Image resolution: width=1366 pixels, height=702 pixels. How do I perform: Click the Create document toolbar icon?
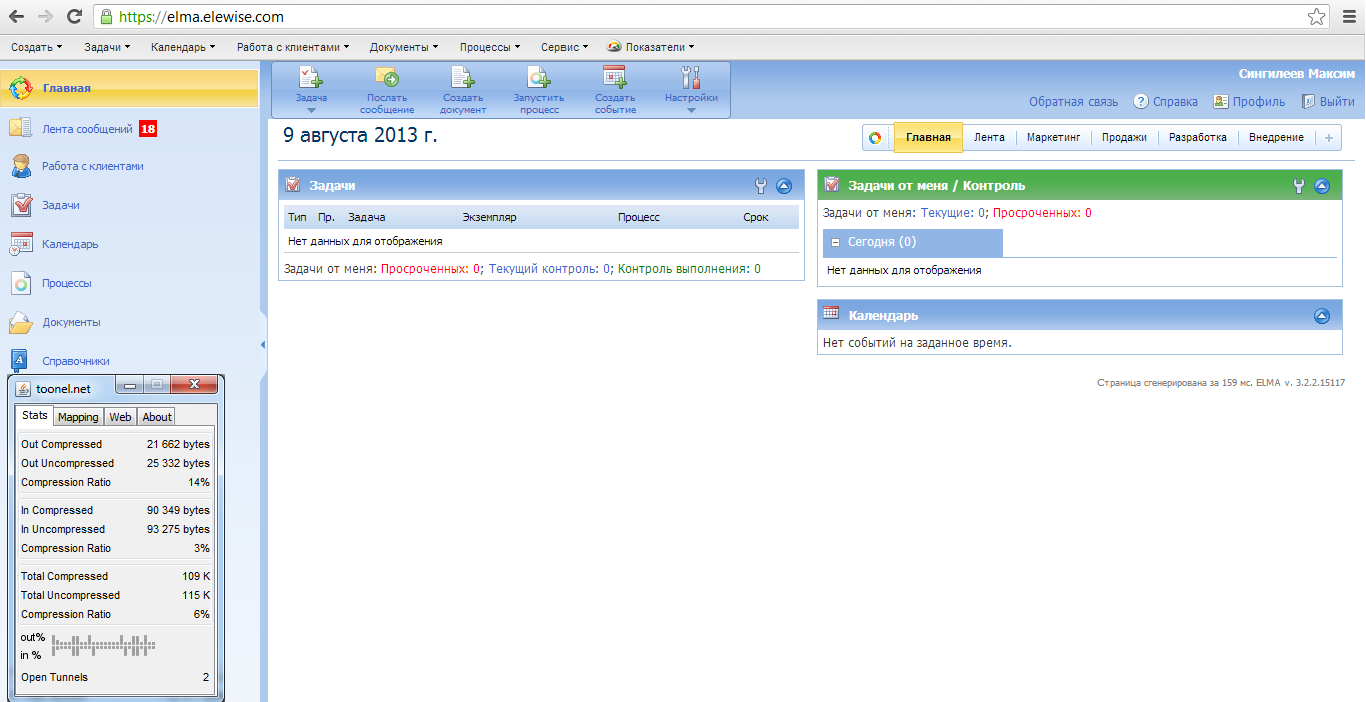point(463,77)
